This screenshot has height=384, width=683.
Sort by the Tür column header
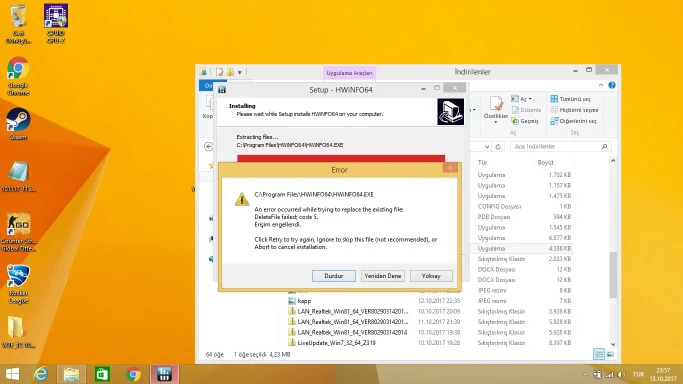[483, 162]
